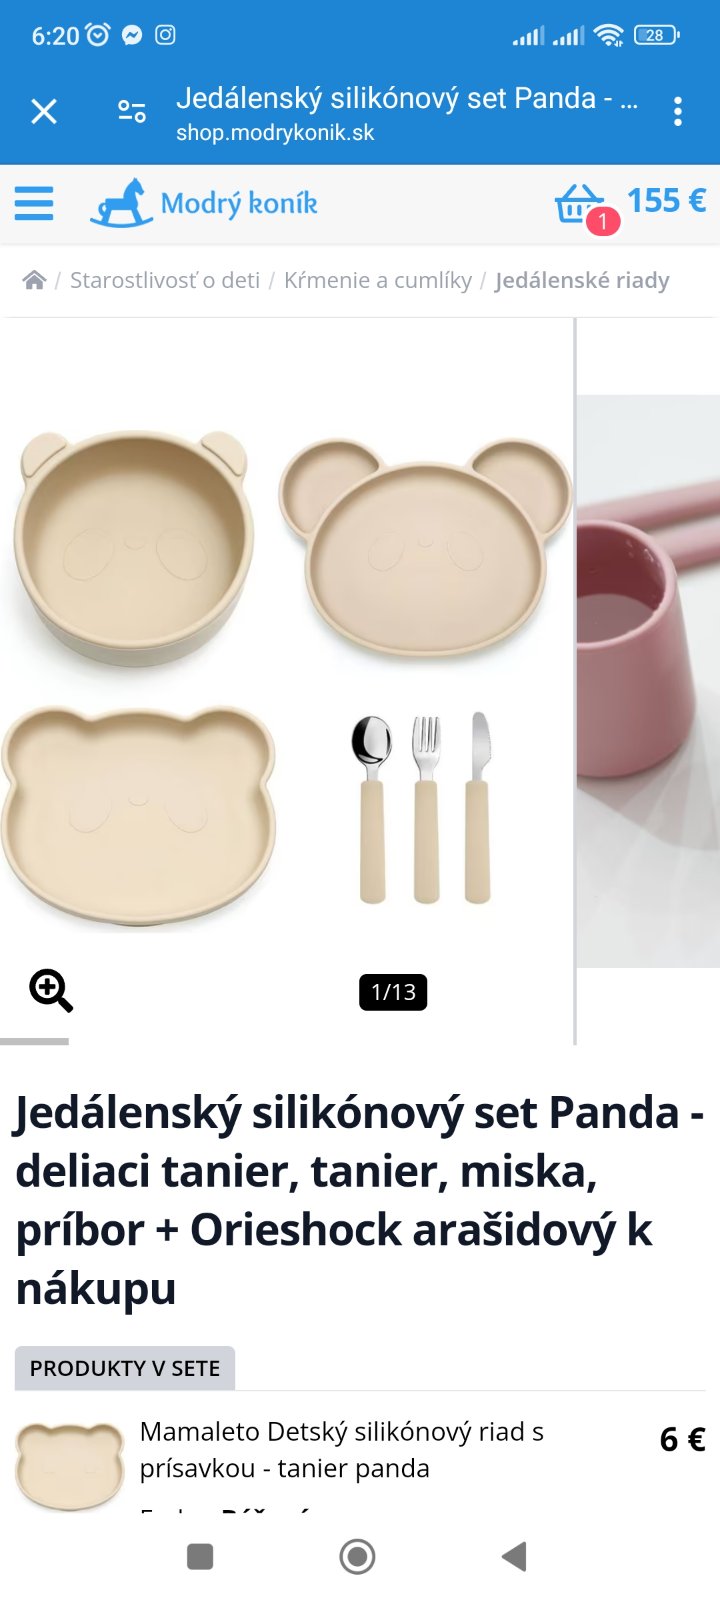This screenshot has height=1600, width=720.
Task: Open the hamburger navigation menu
Action: click(34, 203)
